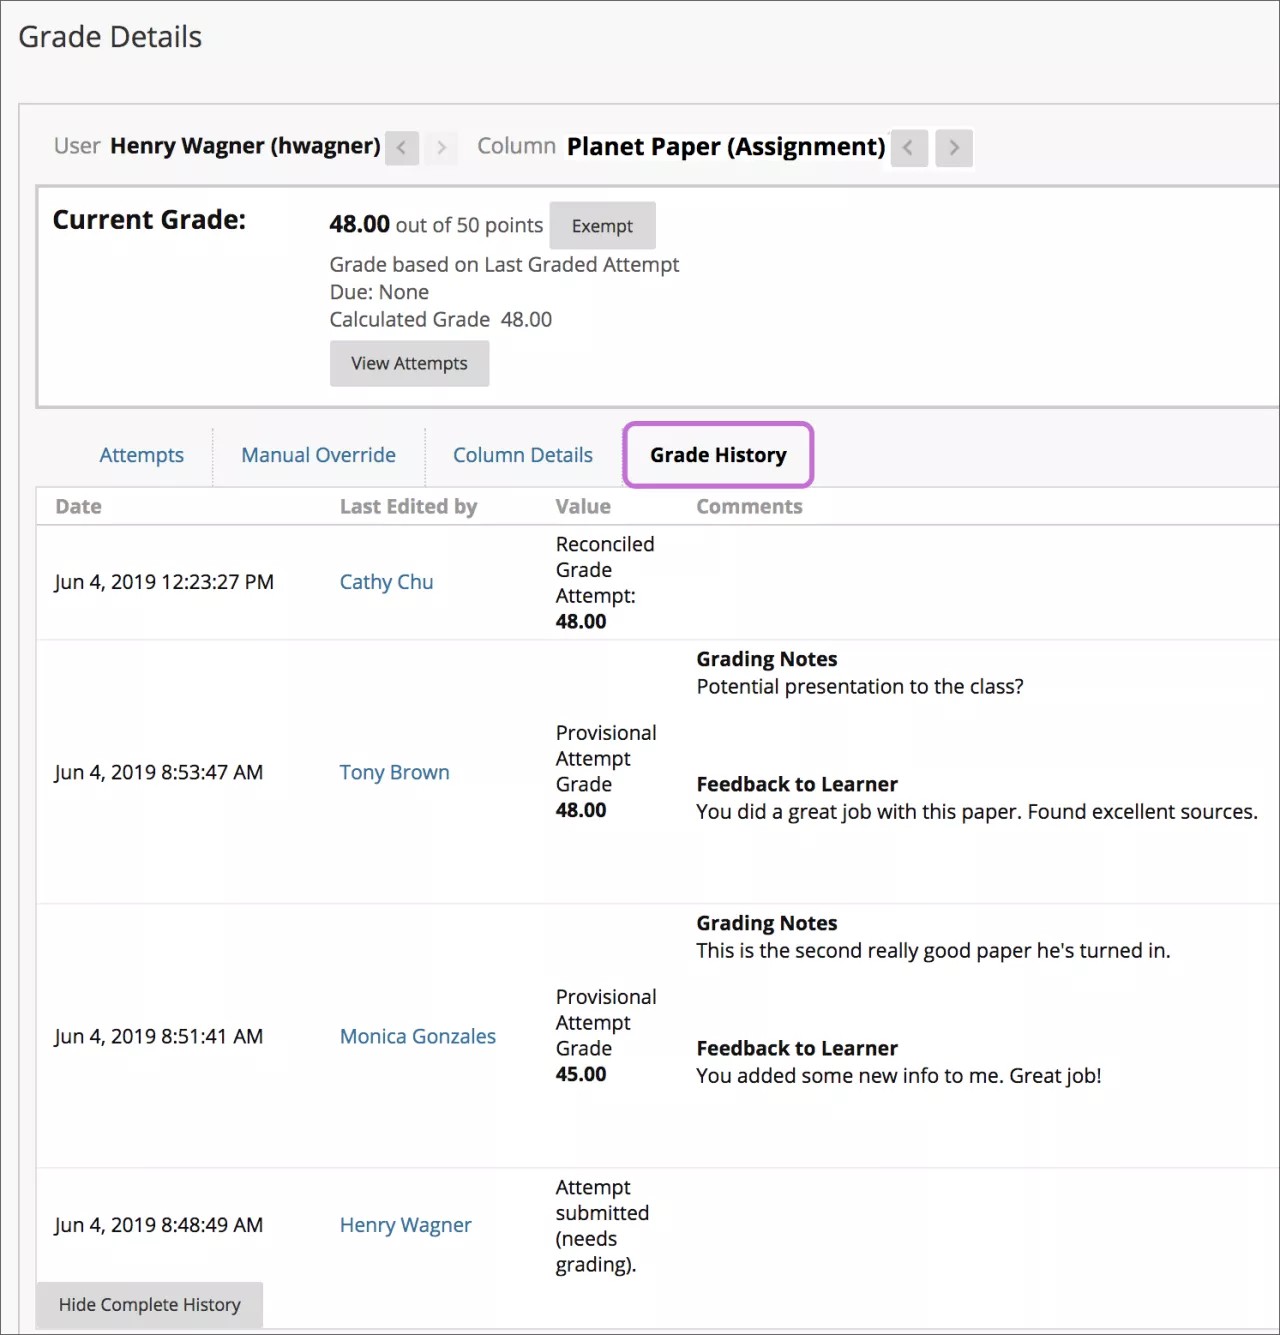Screen dimensions: 1280x1335
Task: Click the Exempt button
Action: [601, 225]
